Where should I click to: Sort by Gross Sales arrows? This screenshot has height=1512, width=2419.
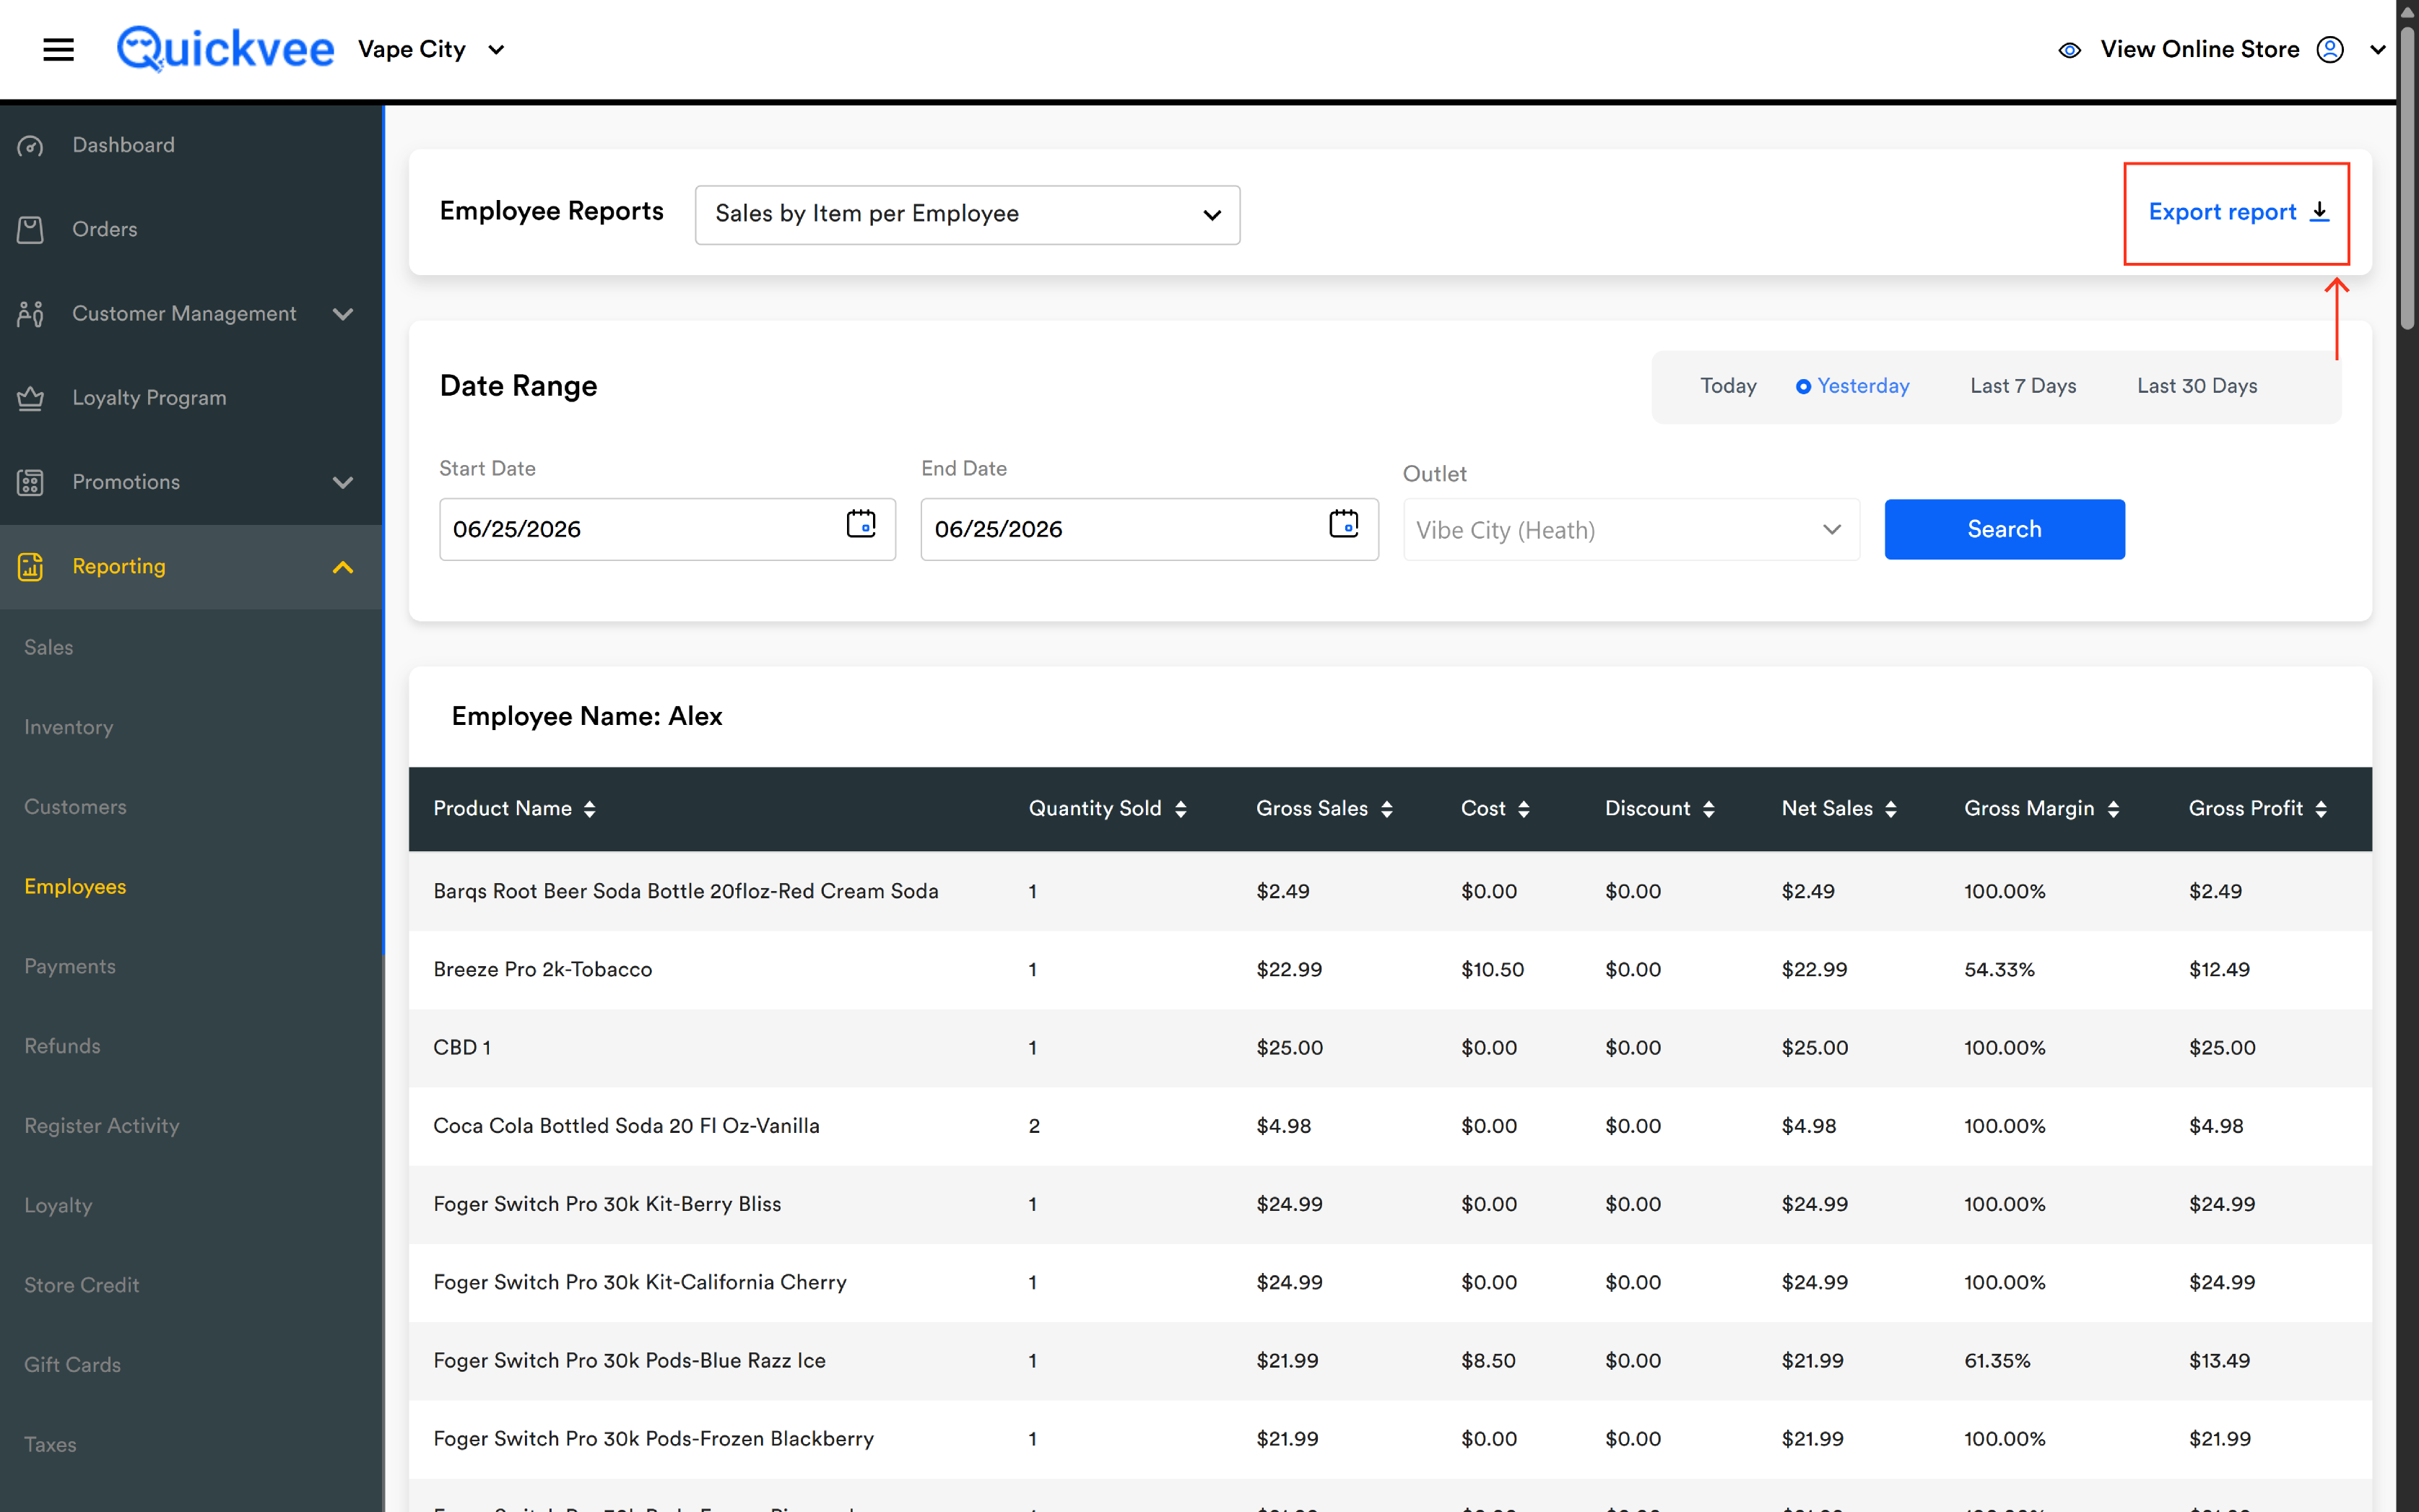(x=1387, y=809)
